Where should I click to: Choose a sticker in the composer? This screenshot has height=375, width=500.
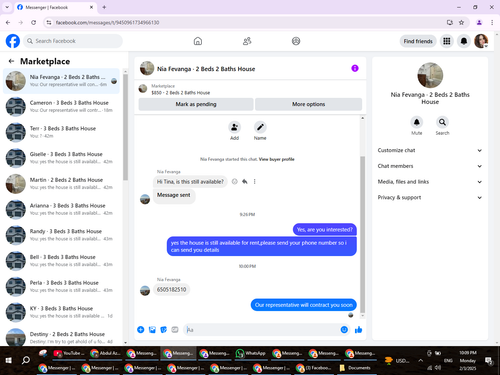[x=163, y=330]
